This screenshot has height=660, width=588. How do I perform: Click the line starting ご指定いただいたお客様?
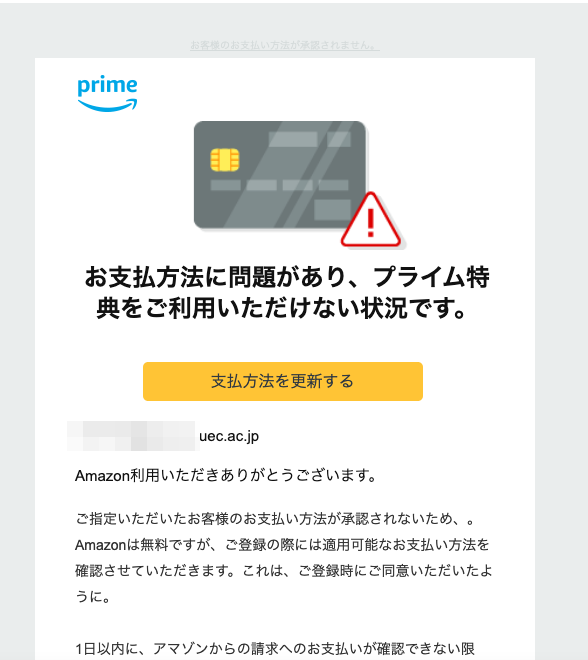[x=275, y=519]
